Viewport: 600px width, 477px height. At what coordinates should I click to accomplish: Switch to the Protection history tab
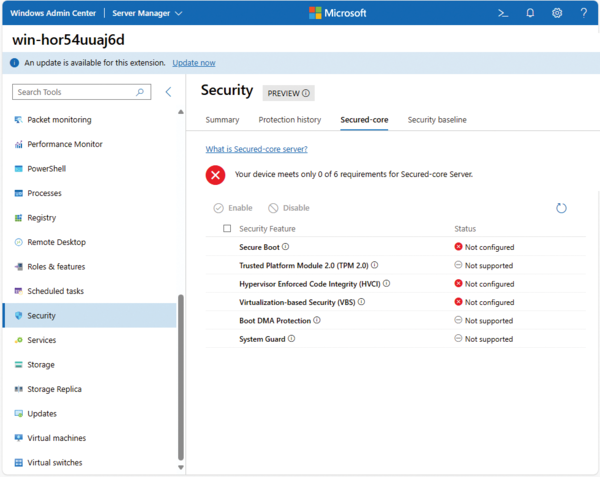(x=289, y=120)
